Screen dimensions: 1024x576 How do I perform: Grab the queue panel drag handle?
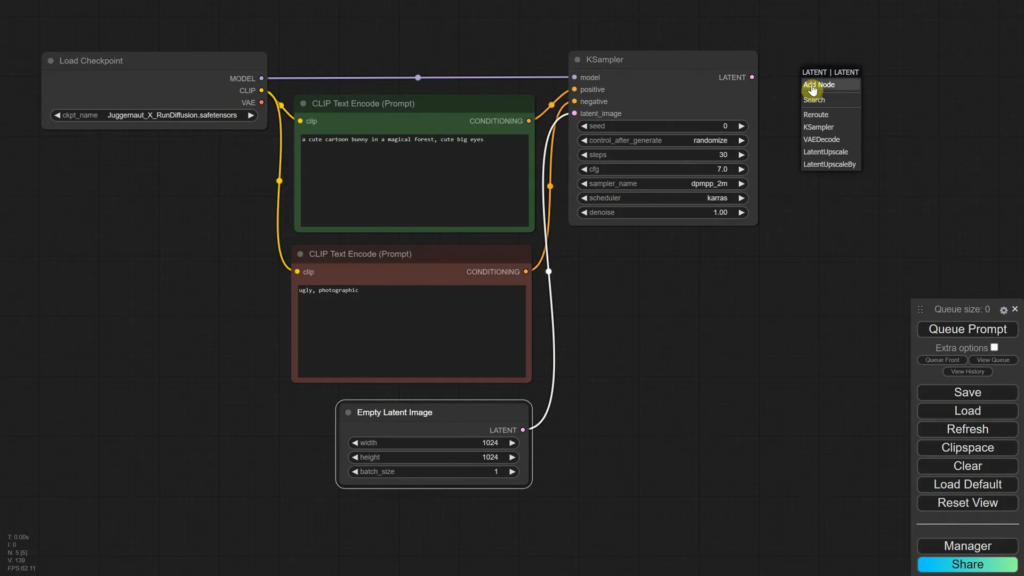pos(920,310)
